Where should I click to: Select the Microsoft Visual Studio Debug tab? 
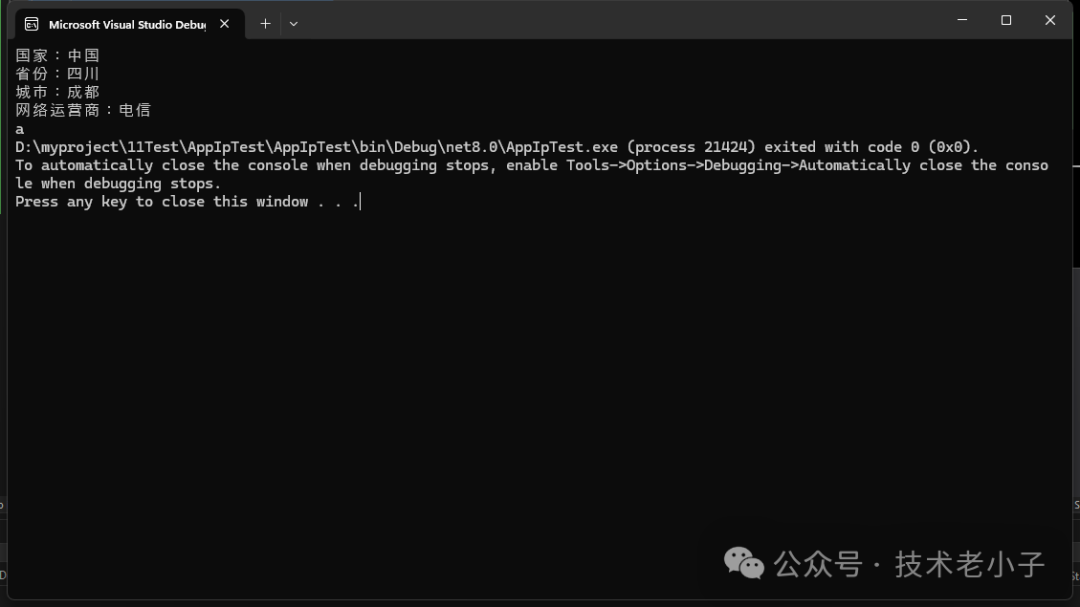[x=126, y=24]
